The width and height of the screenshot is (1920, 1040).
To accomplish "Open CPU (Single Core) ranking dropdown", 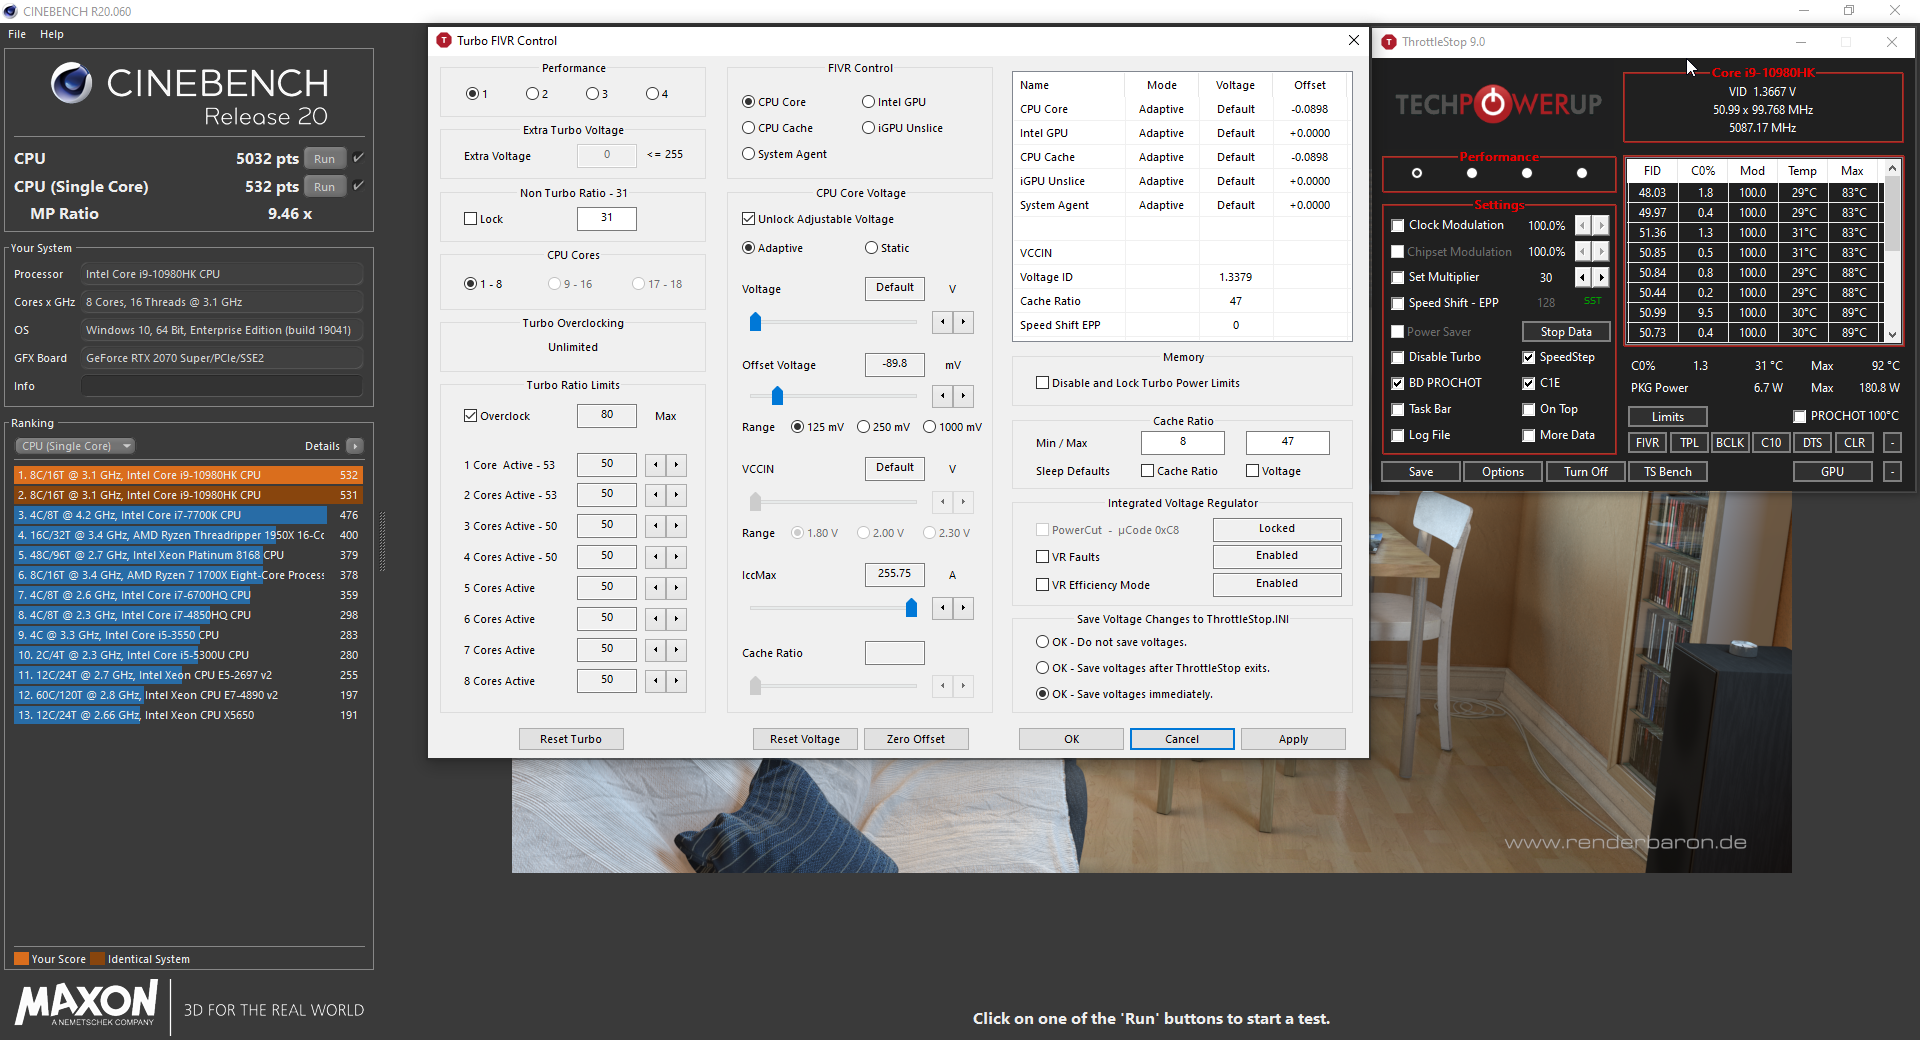I will (x=75, y=446).
